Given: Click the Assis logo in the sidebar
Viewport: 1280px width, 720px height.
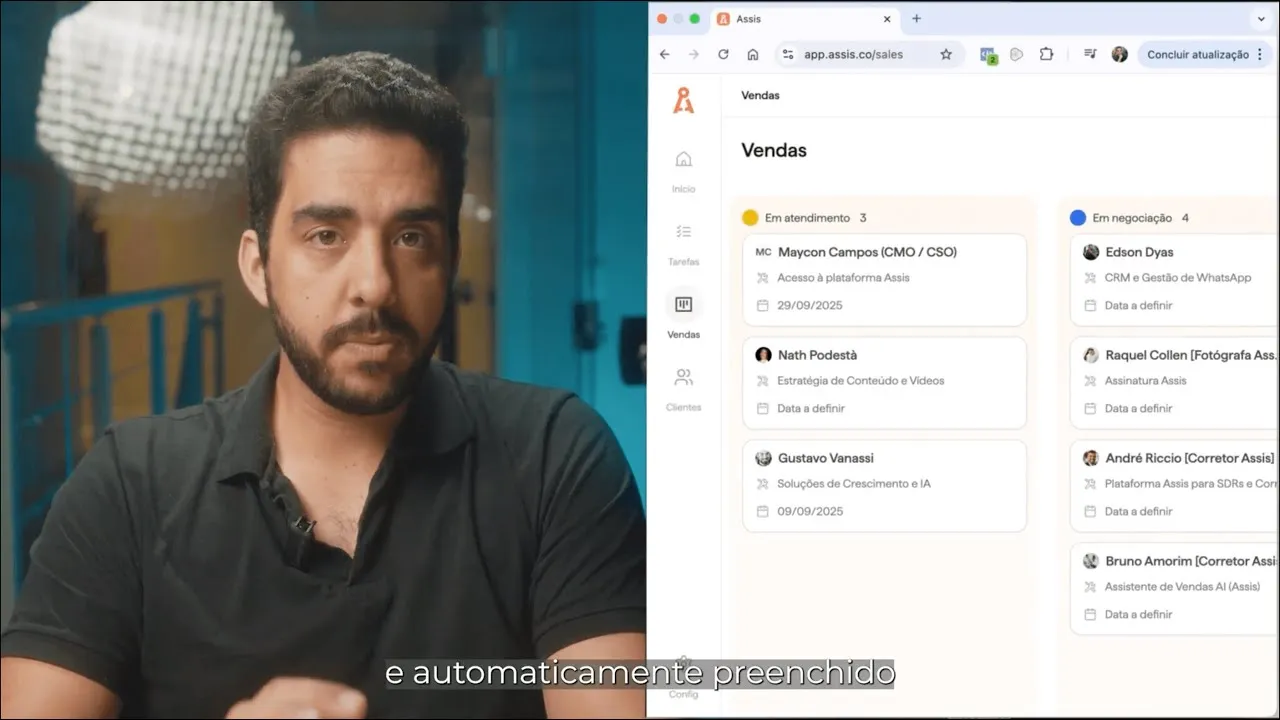Looking at the screenshot, I should click(x=683, y=100).
